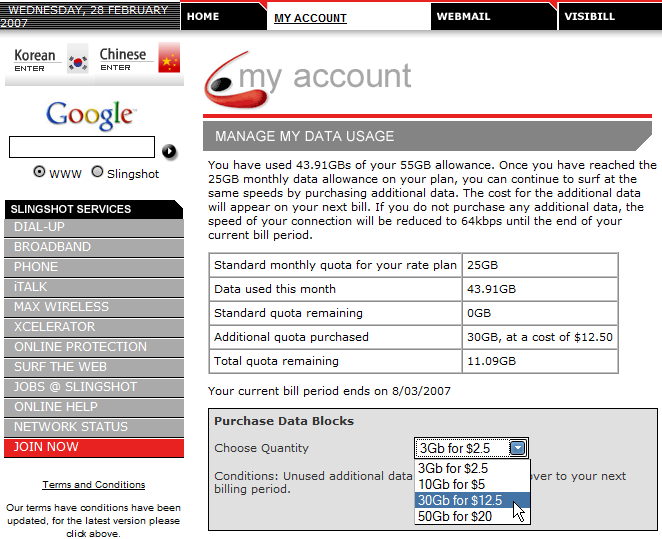
Task: Choose the 30Gb for $12.5 option
Action: (472, 500)
